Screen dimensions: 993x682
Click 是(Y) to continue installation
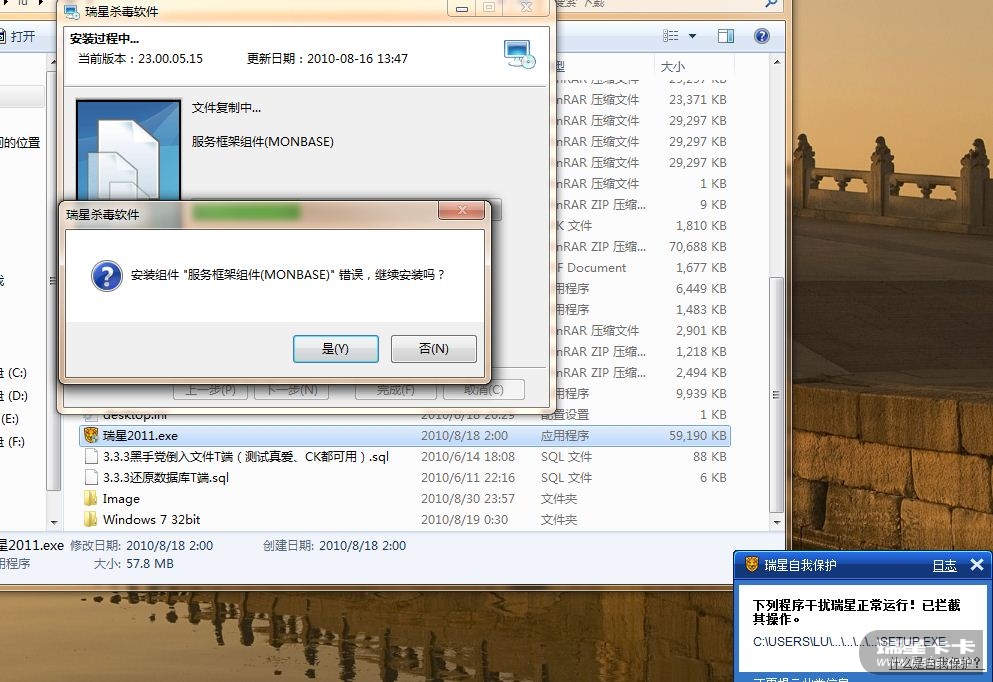click(x=336, y=349)
